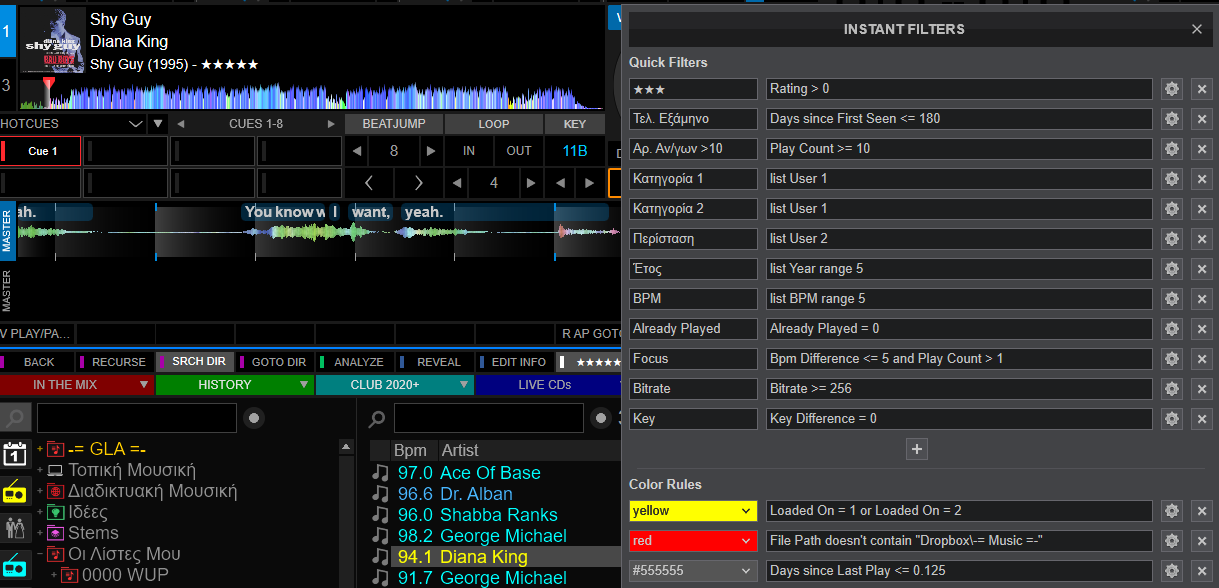Click the plus button to add filter
Image resolution: width=1219 pixels, height=588 pixels.
[917, 449]
